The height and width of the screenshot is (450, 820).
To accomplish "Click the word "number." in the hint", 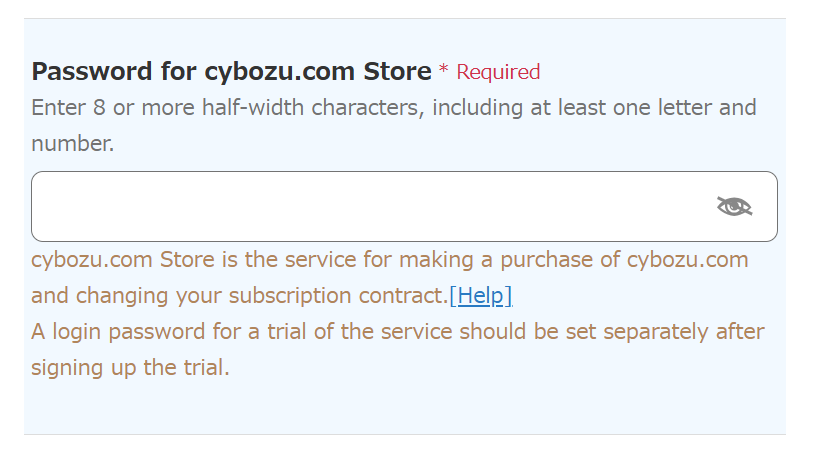I will coord(72,144).
